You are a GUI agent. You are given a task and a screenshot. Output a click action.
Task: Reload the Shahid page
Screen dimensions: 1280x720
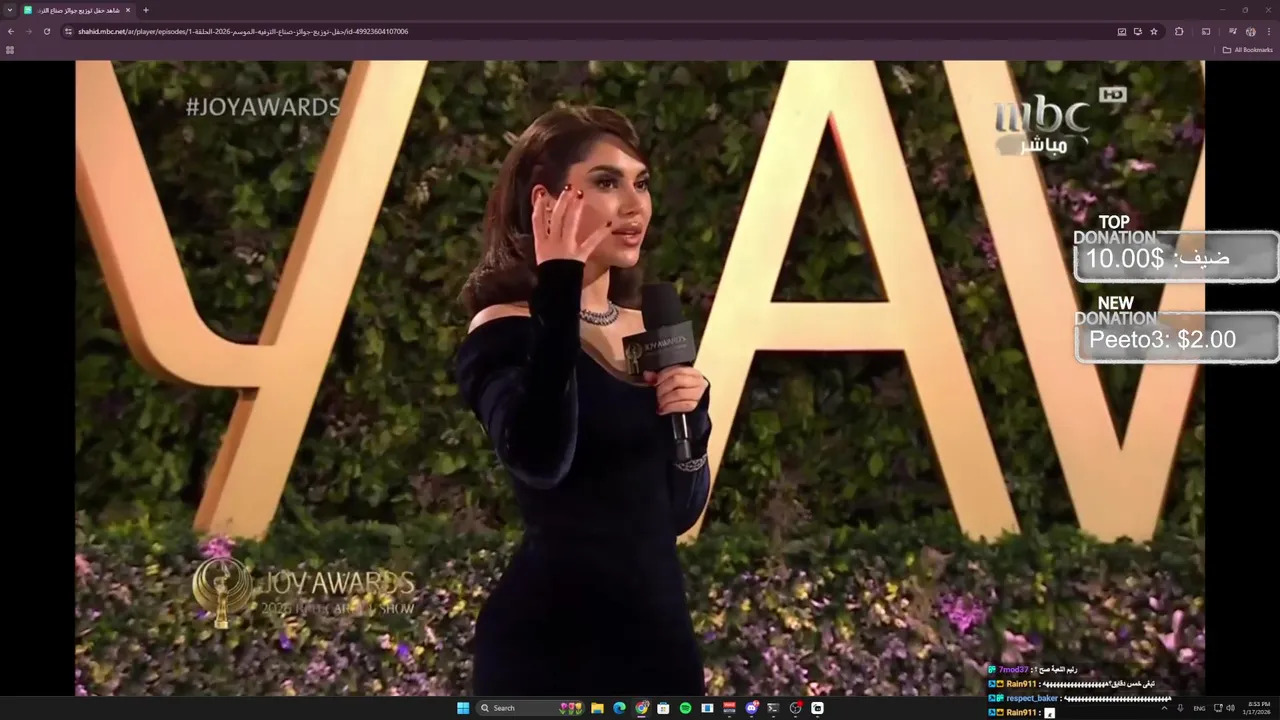(x=46, y=31)
